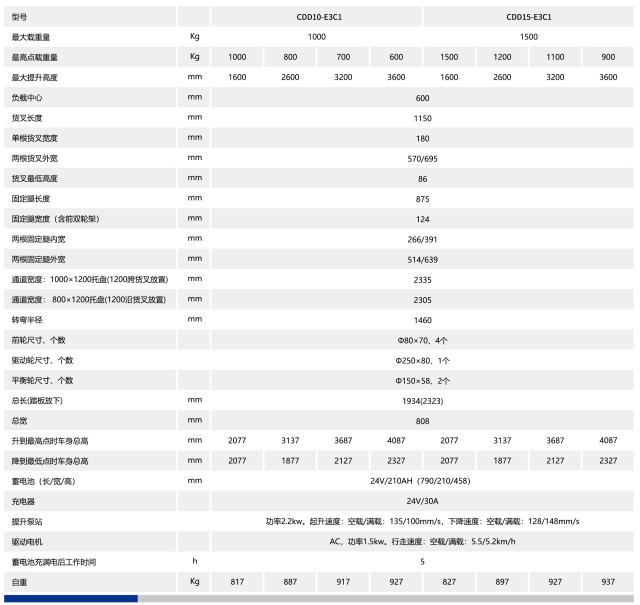Click the 600 value in 负载中心 row
This screenshot has height=605, width=640.
click(422, 98)
